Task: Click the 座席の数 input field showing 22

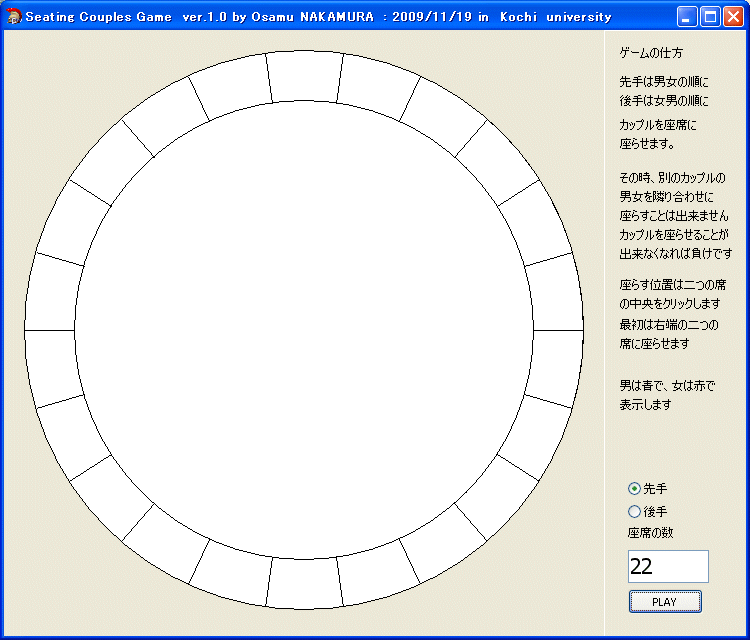Action: tap(668, 566)
